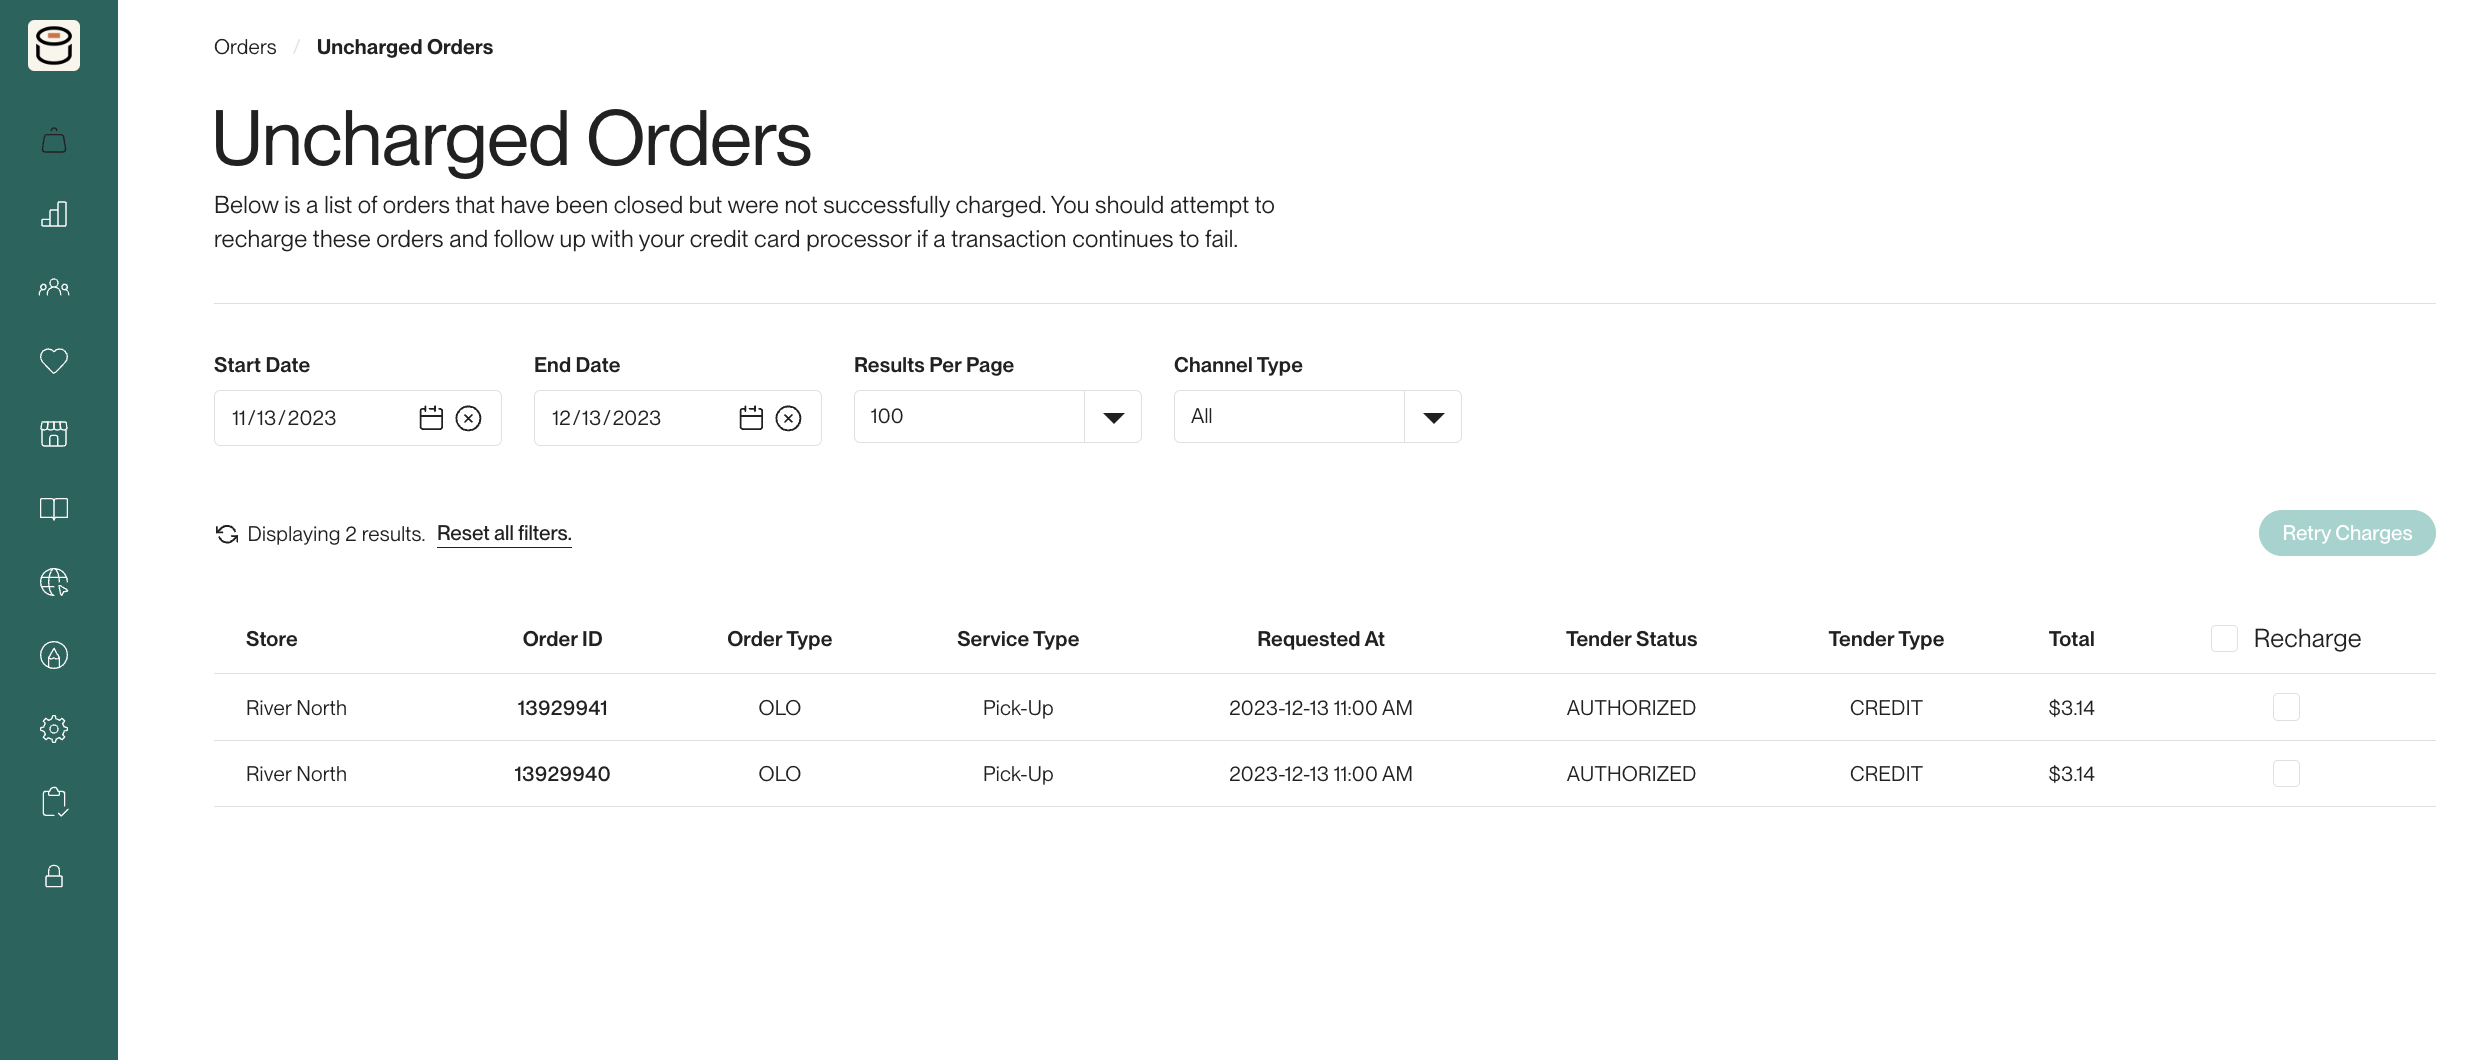Click the refresh results icon
The height and width of the screenshot is (1060, 2480).
coord(227,534)
